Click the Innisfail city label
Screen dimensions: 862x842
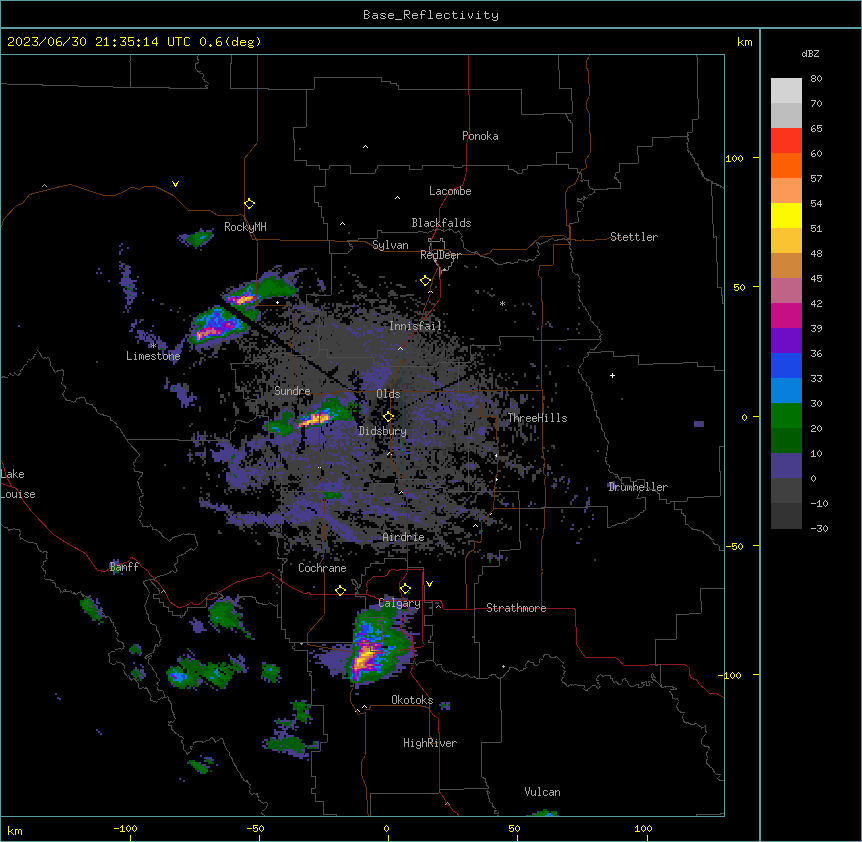click(x=415, y=326)
